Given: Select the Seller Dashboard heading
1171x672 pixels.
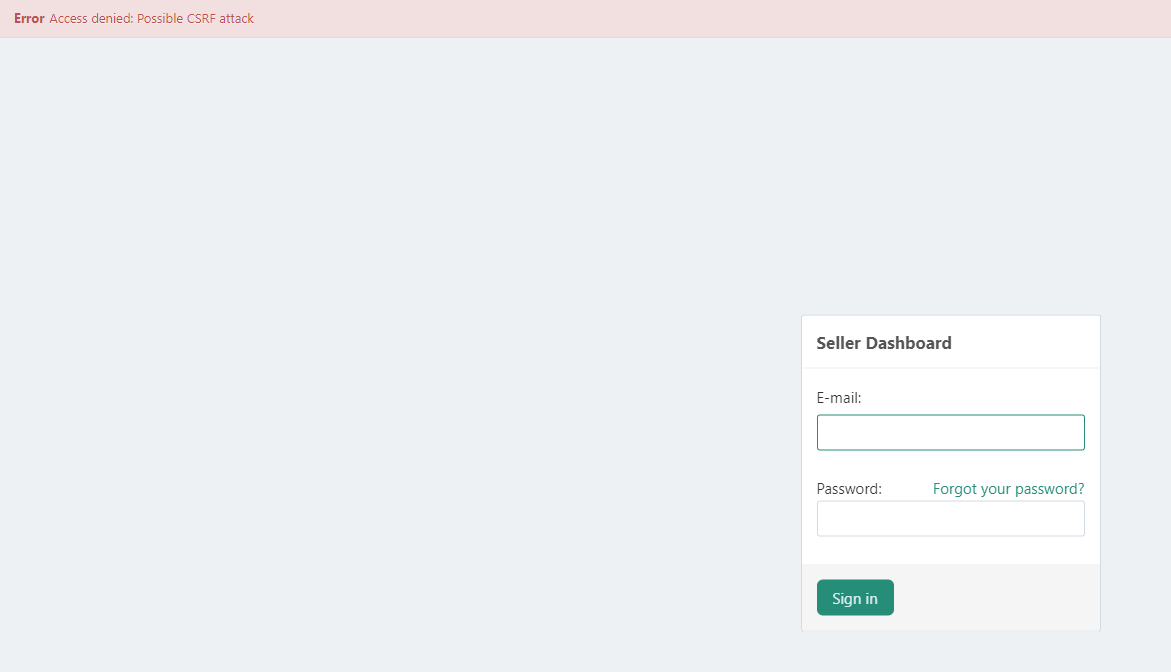Looking at the screenshot, I should pos(884,343).
